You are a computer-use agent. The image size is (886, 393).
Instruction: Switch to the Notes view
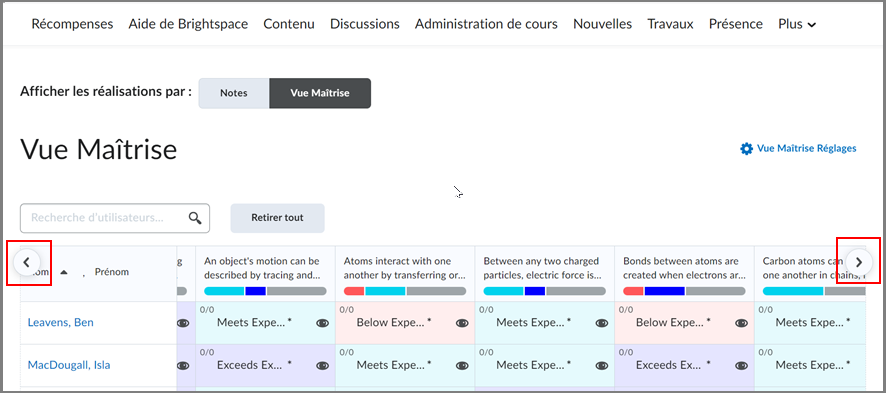(234, 93)
